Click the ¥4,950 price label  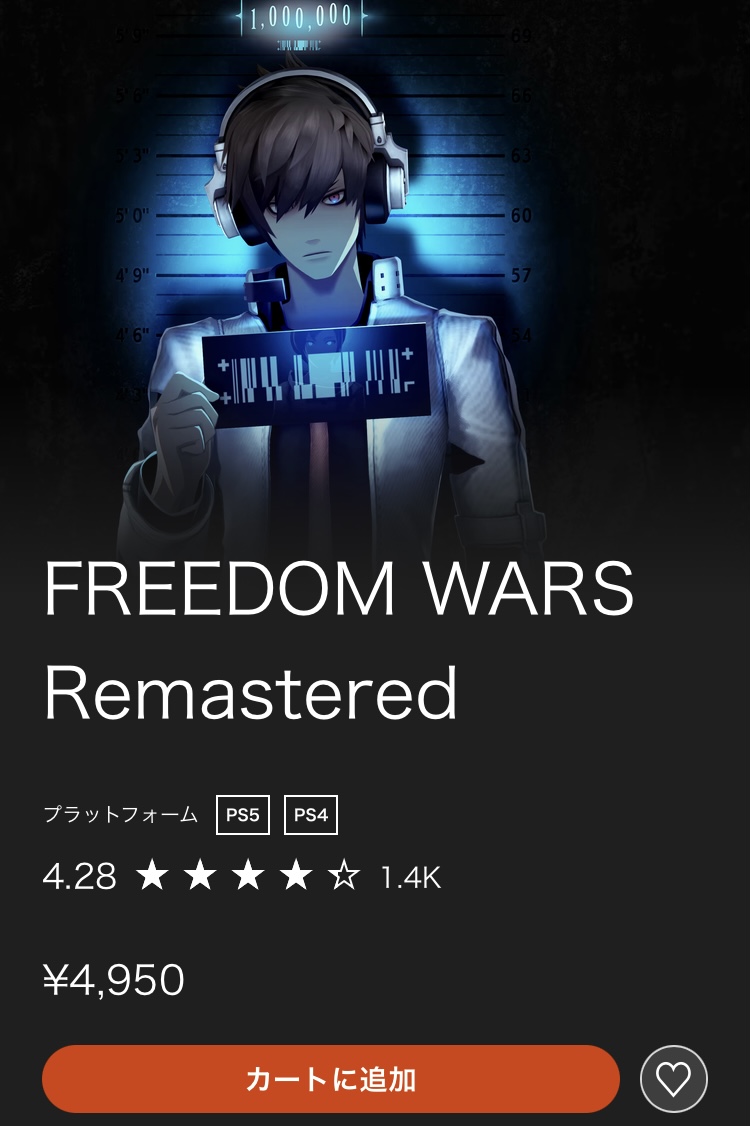point(114,980)
